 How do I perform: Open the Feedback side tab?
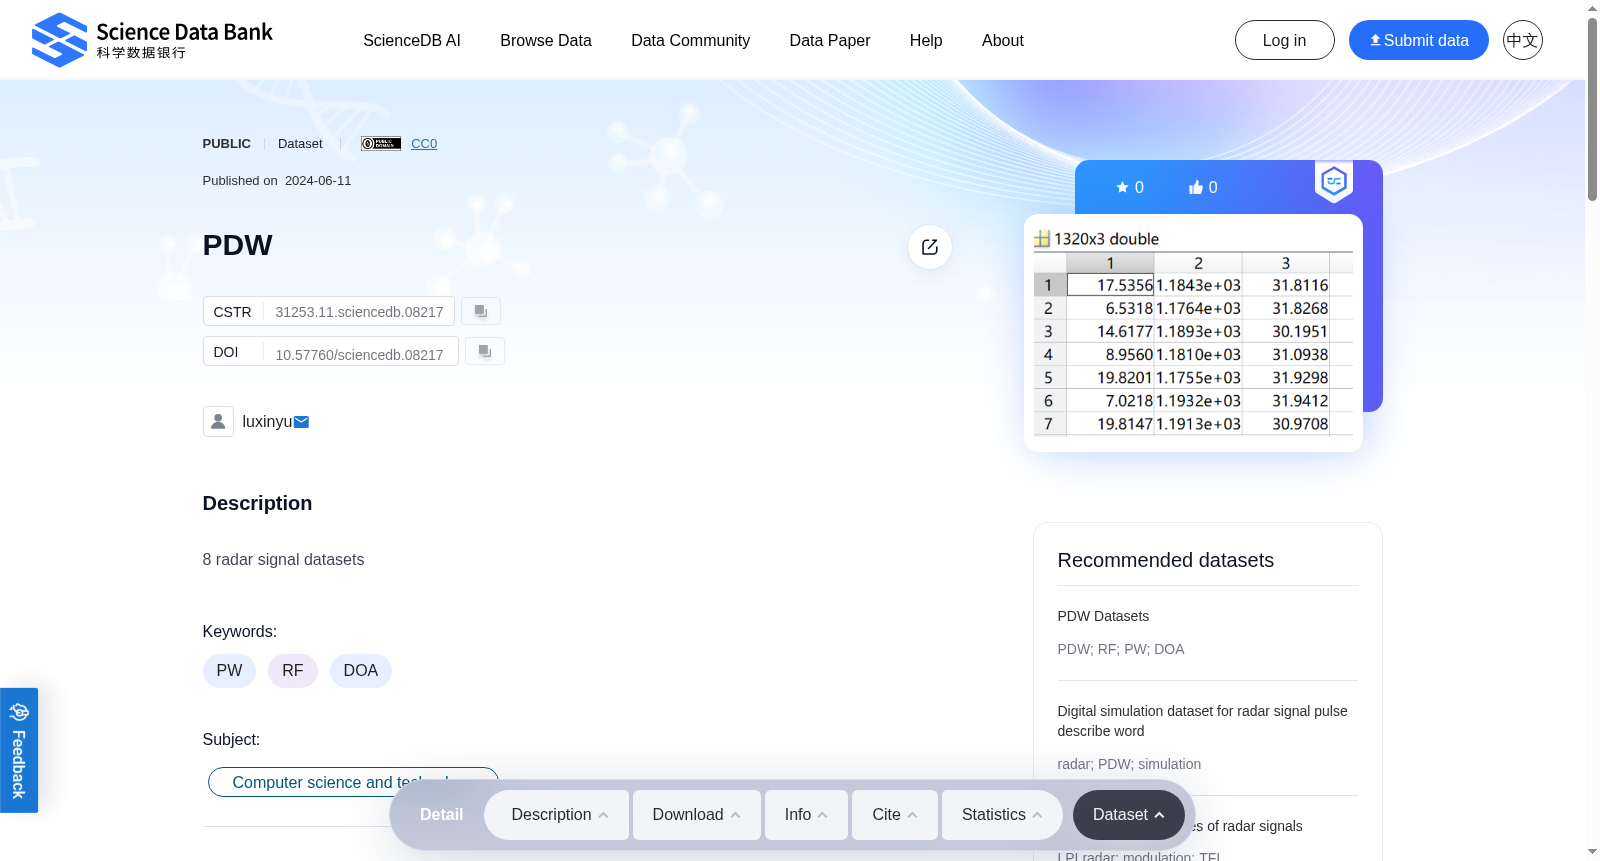(19, 750)
